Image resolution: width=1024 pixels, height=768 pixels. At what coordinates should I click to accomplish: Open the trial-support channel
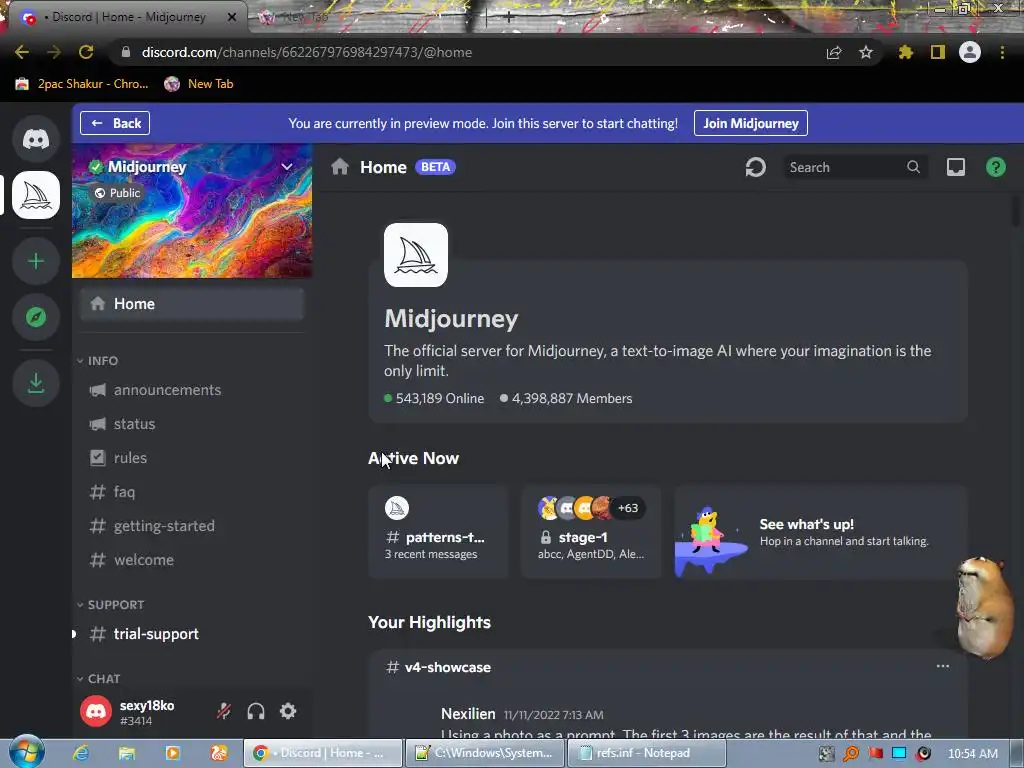(191, 633)
